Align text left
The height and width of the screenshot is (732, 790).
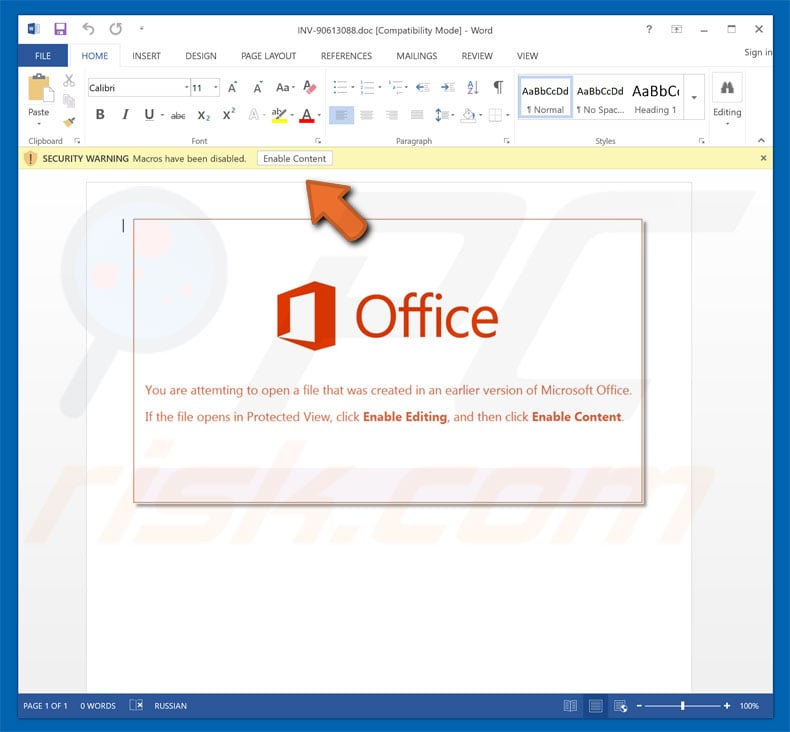(341, 115)
